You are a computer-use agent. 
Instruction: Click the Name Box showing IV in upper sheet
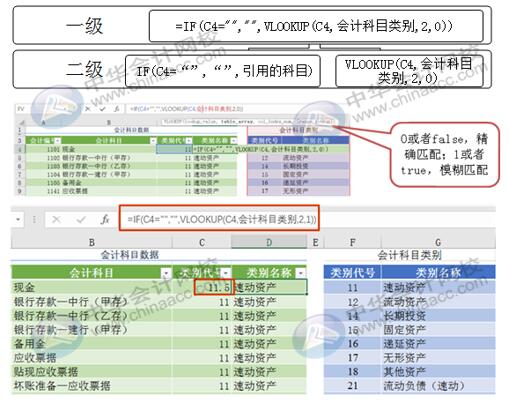pyautogui.click(x=22, y=109)
